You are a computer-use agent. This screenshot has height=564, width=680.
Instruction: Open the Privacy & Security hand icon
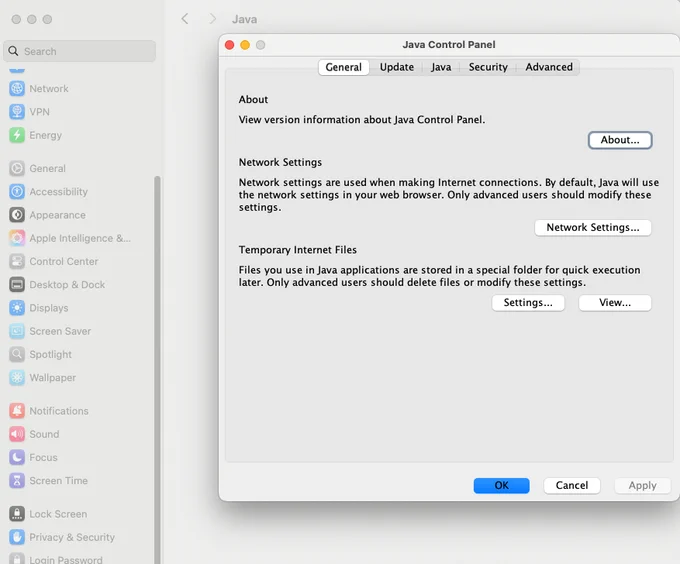[17, 537]
